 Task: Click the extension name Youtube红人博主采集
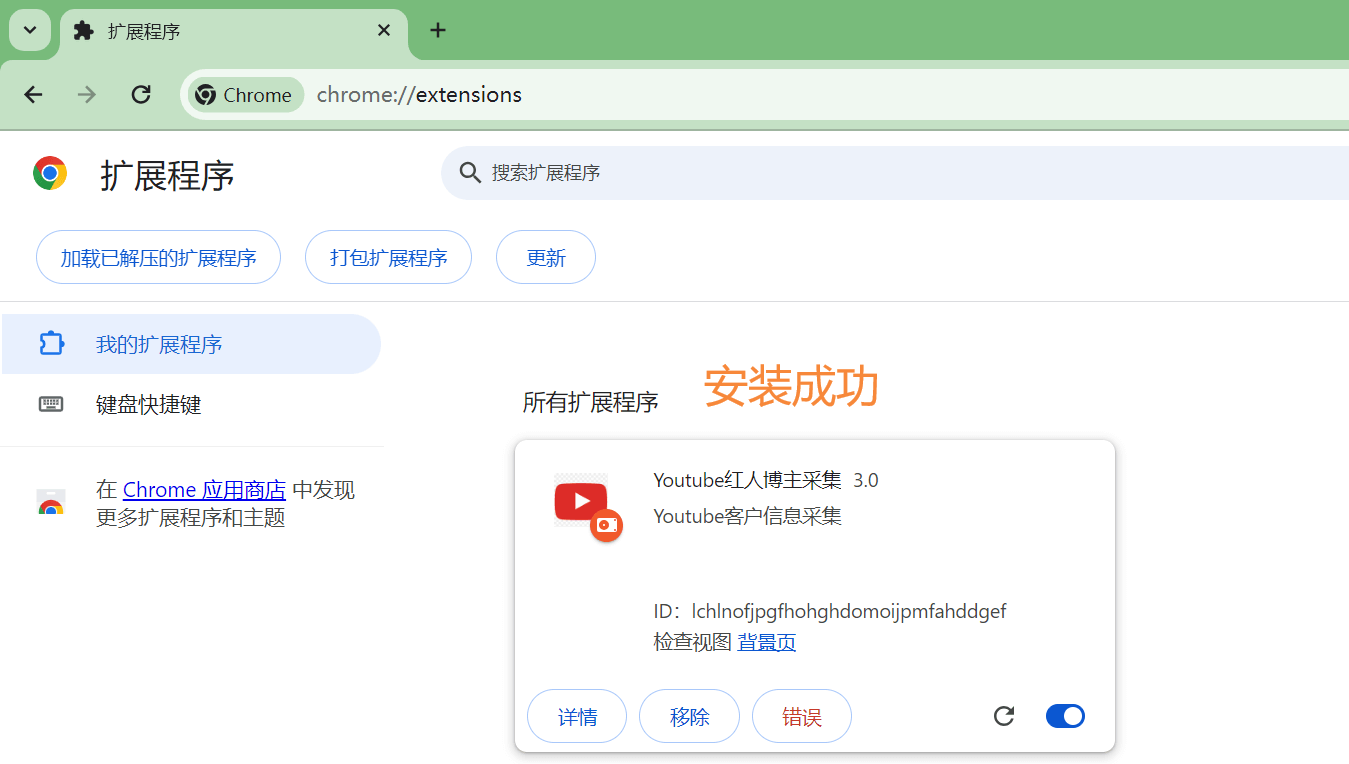tap(747, 480)
